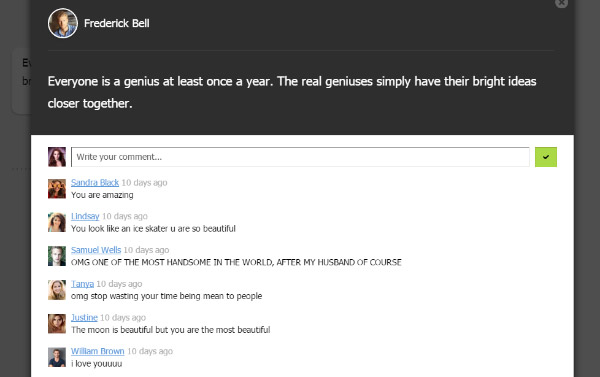
Task: Click Sandra Black's avatar thumbnail
Action: (x=57, y=189)
